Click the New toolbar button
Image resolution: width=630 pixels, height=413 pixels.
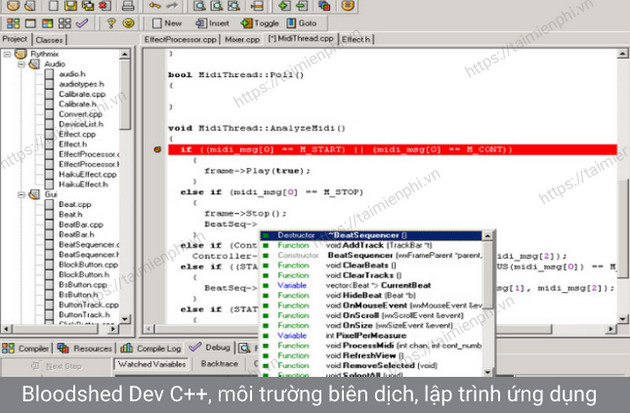tap(168, 23)
